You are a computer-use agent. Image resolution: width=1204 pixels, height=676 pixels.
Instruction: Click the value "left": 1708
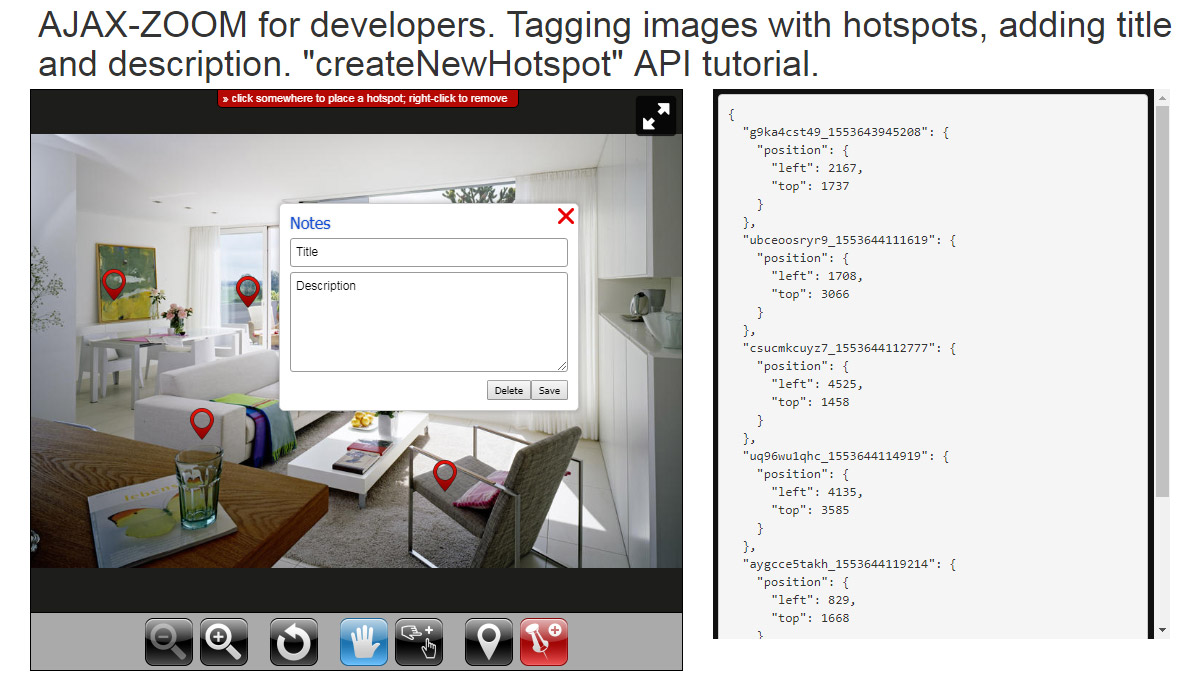point(817,276)
